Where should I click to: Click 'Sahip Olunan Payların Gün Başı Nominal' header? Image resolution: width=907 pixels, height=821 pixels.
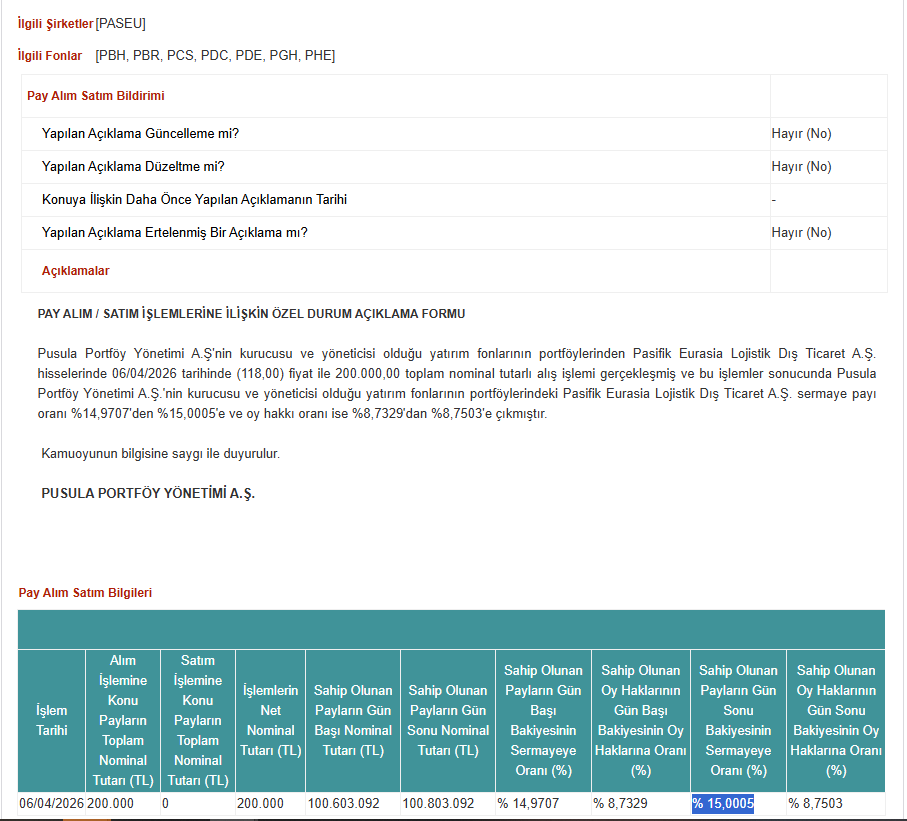point(353,720)
